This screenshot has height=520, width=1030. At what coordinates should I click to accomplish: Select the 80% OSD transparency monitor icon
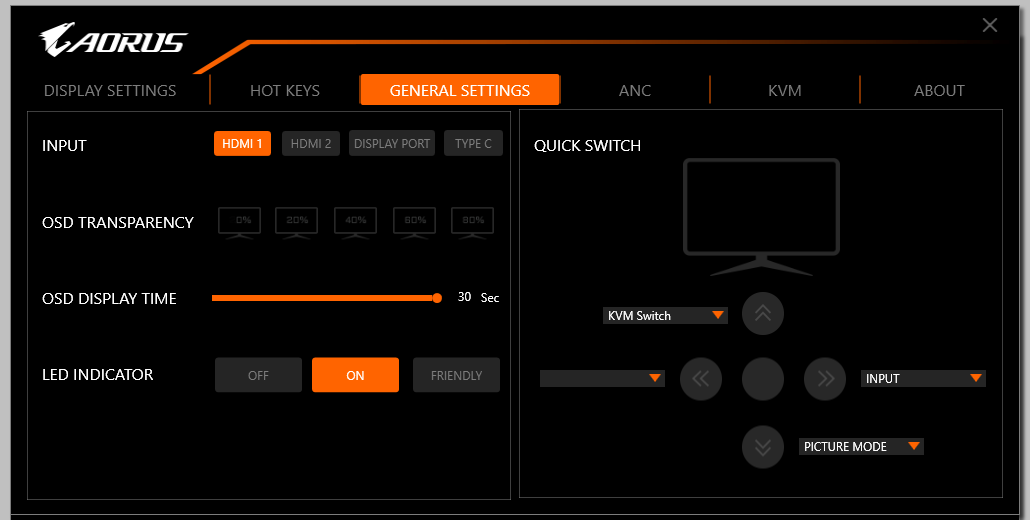(472, 223)
